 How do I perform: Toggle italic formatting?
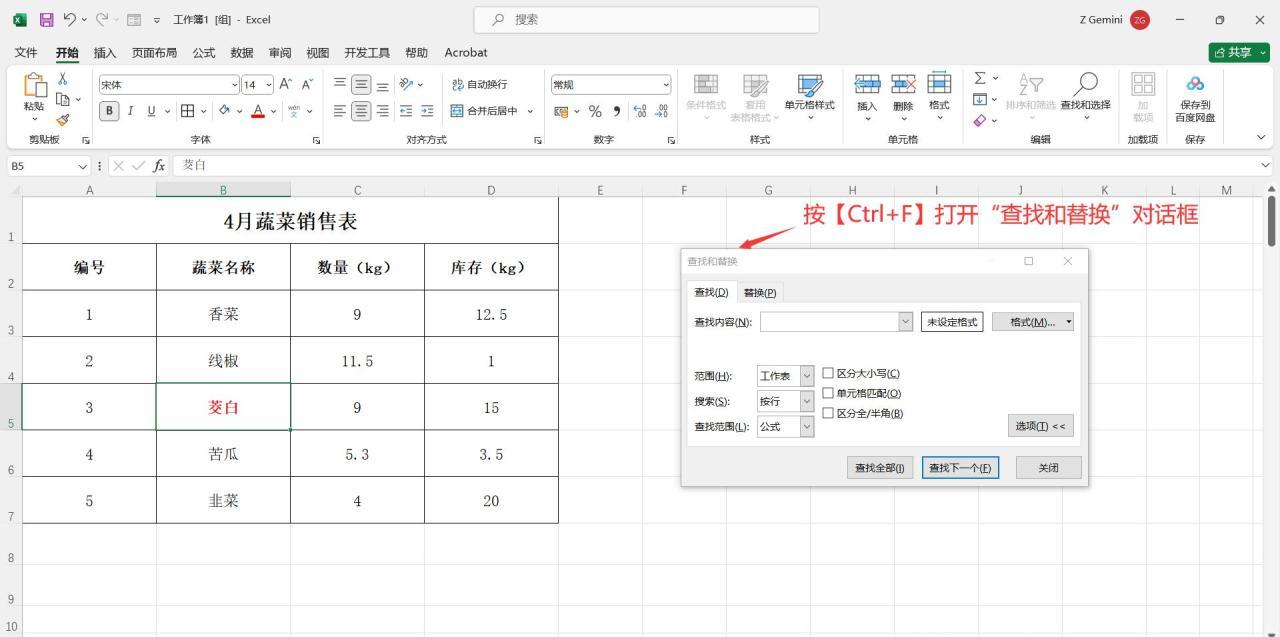point(131,111)
